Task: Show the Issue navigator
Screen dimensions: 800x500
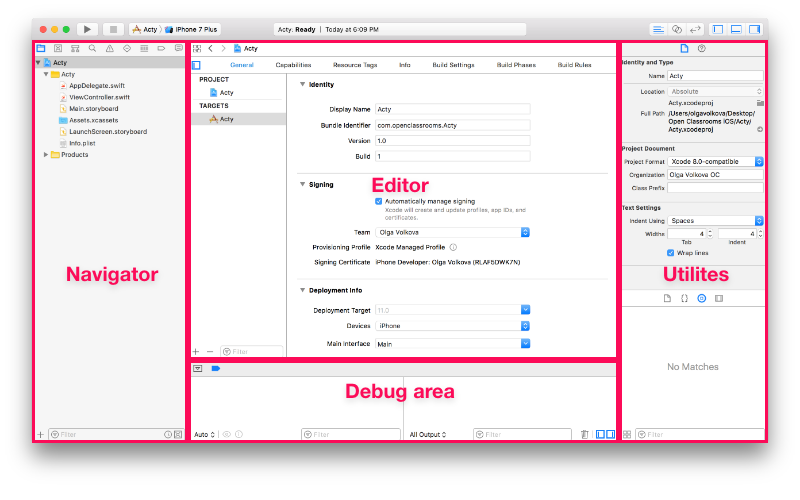Action: (x=110, y=48)
